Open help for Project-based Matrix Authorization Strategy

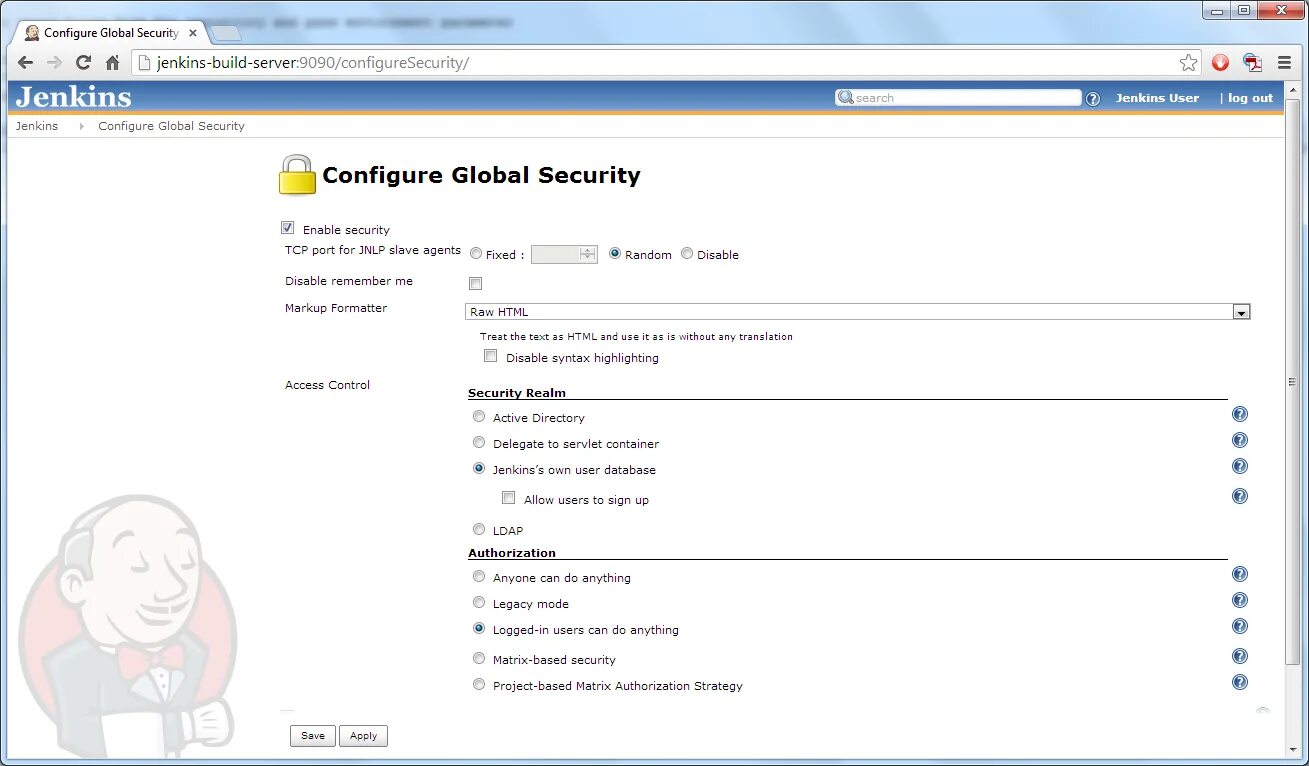pos(1240,682)
